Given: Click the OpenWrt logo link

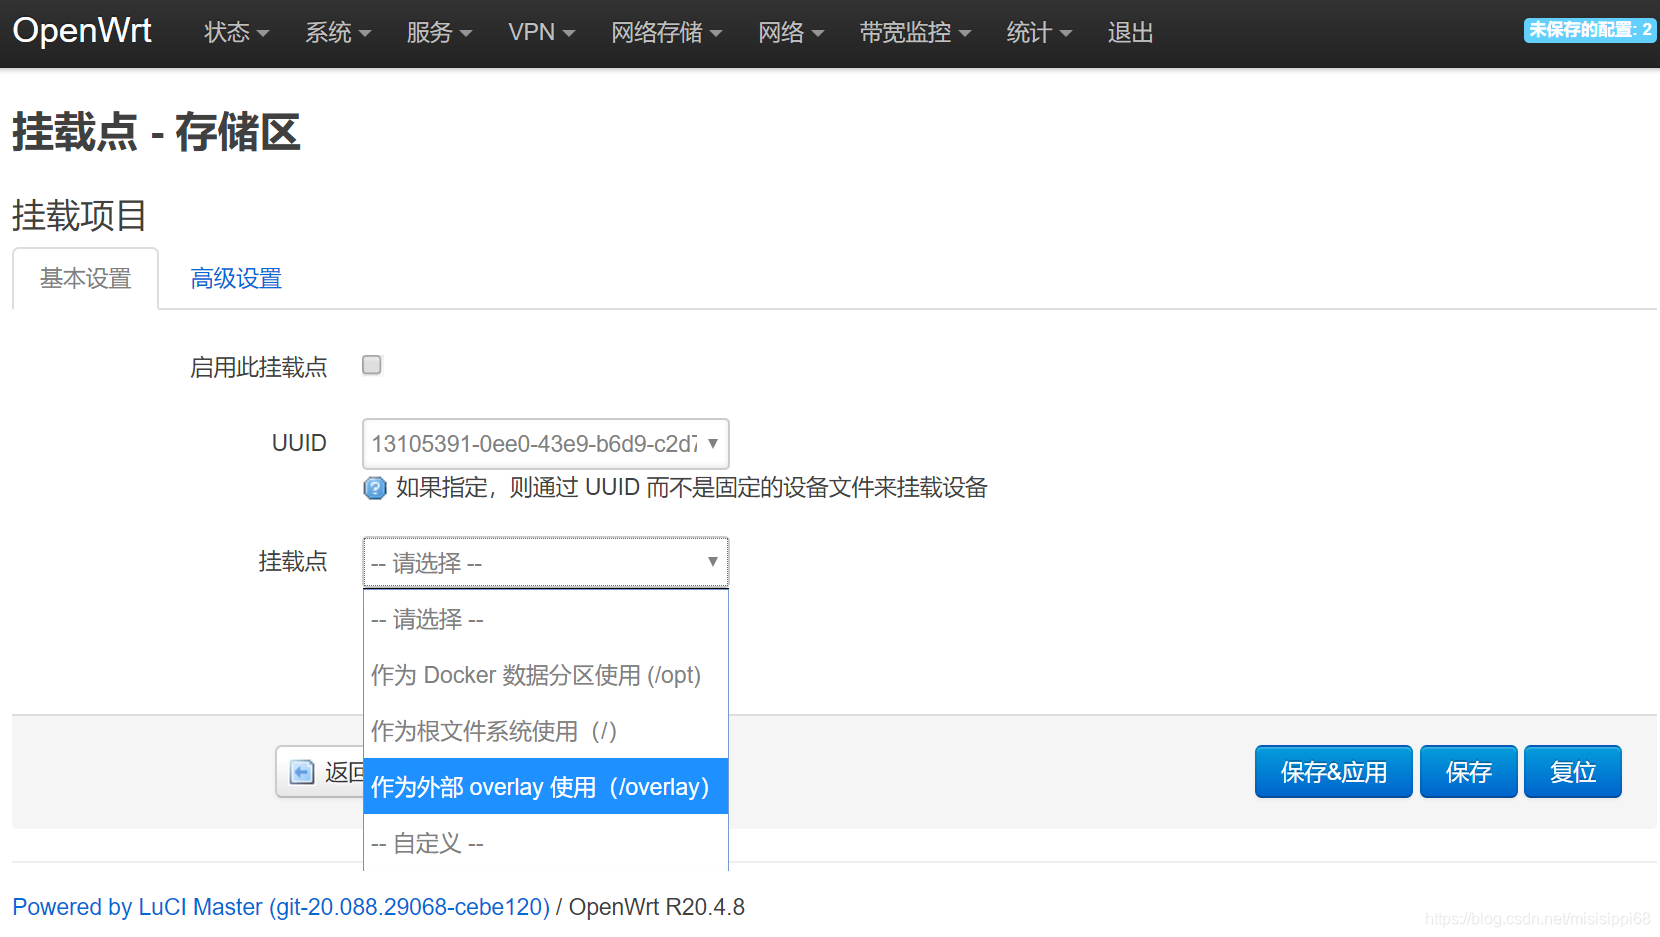Looking at the screenshot, I should [x=82, y=31].
